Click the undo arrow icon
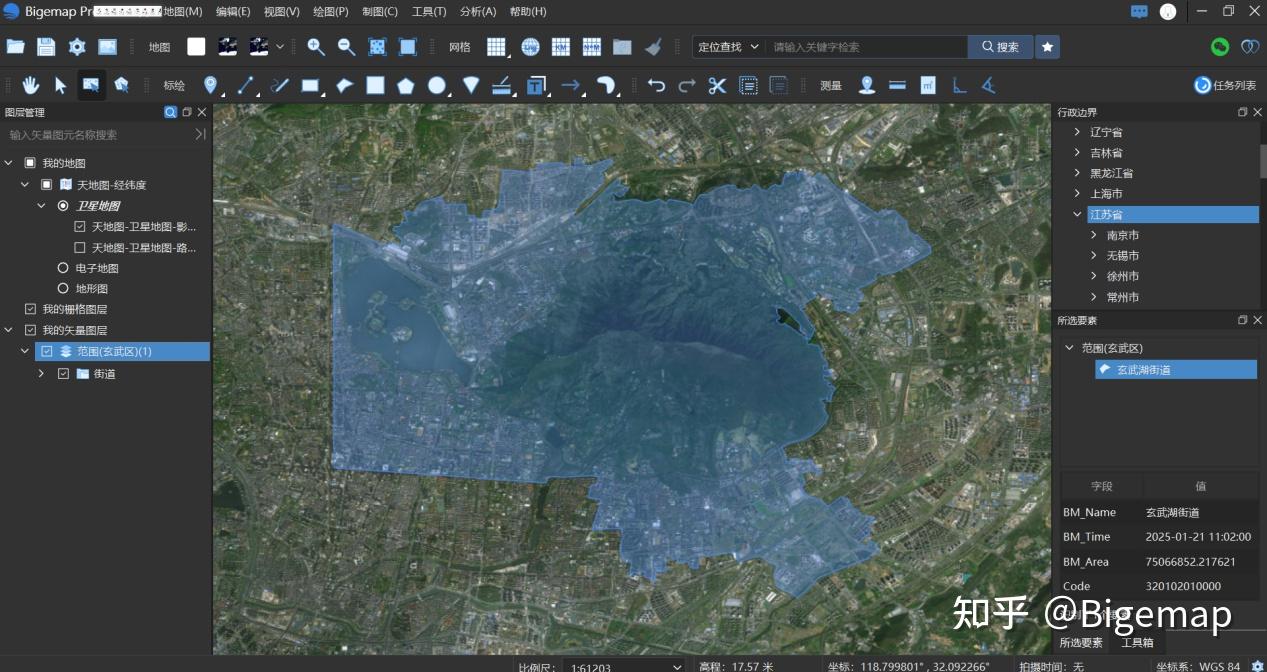1267x672 pixels. point(657,85)
